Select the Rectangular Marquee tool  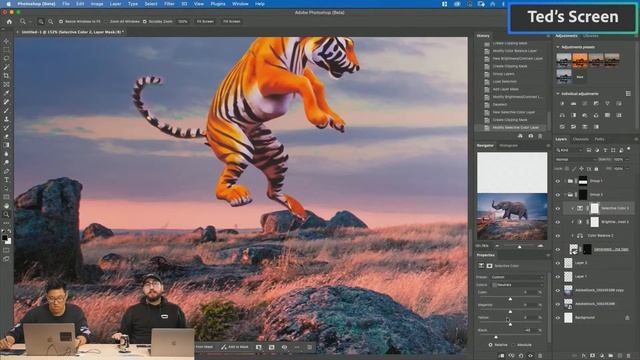click(x=6, y=50)
